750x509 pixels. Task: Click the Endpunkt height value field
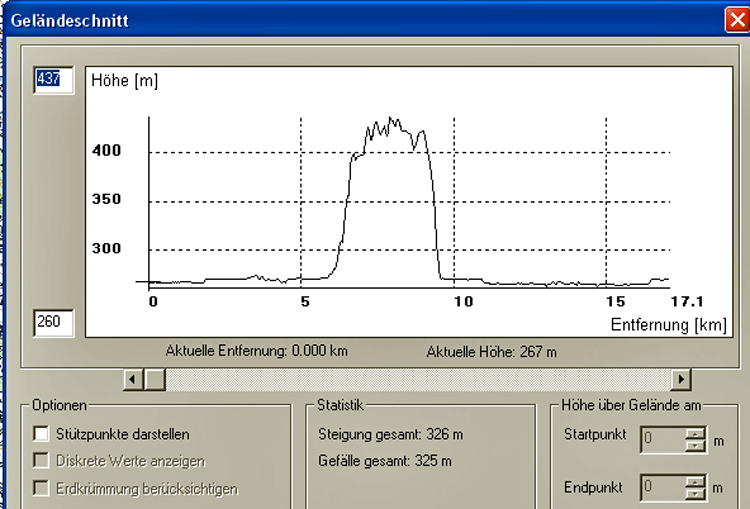pyautogui.click(x=659, y=488)
